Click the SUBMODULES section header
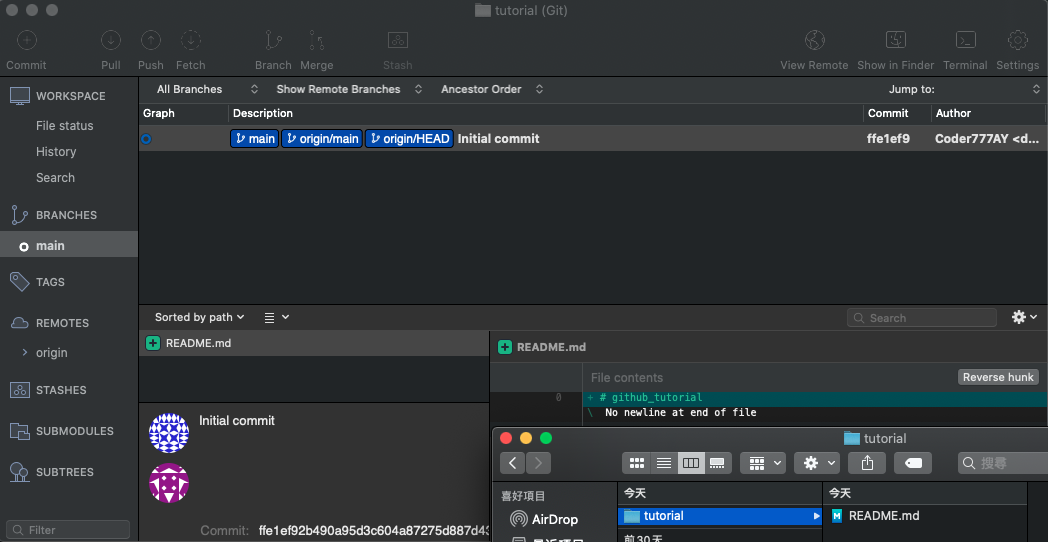1048x542 pixels. tap(75, 431)
